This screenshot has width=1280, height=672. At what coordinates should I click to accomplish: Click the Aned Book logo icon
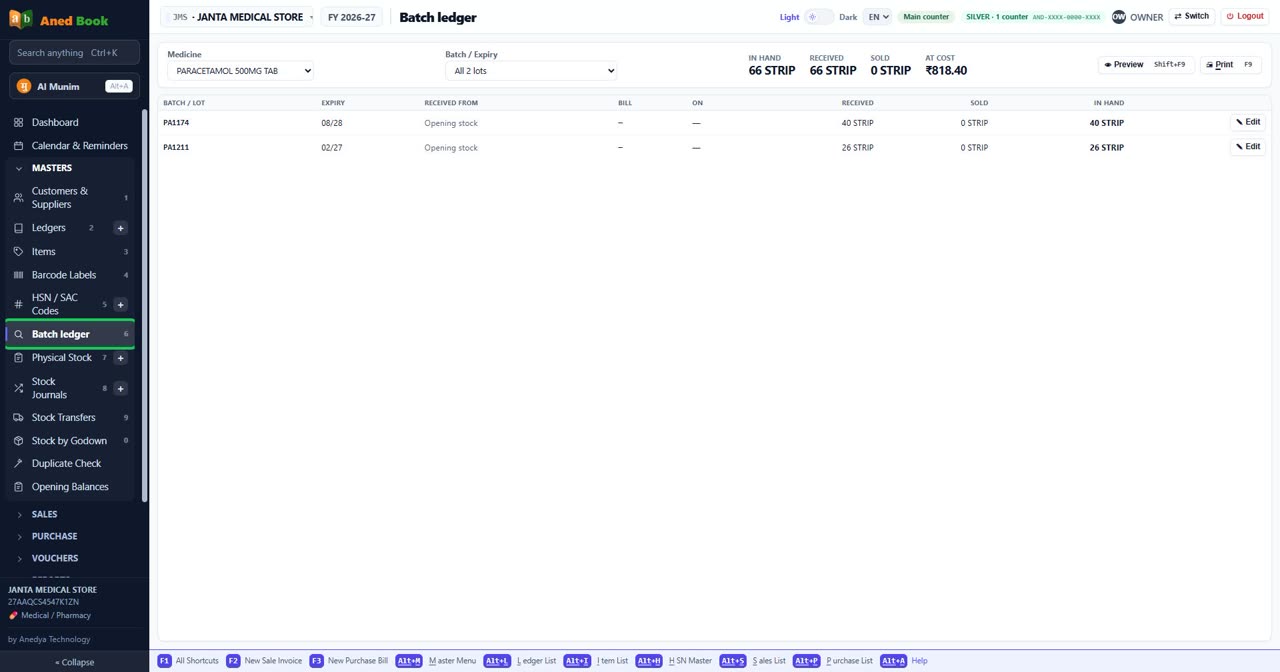(20, 19)
